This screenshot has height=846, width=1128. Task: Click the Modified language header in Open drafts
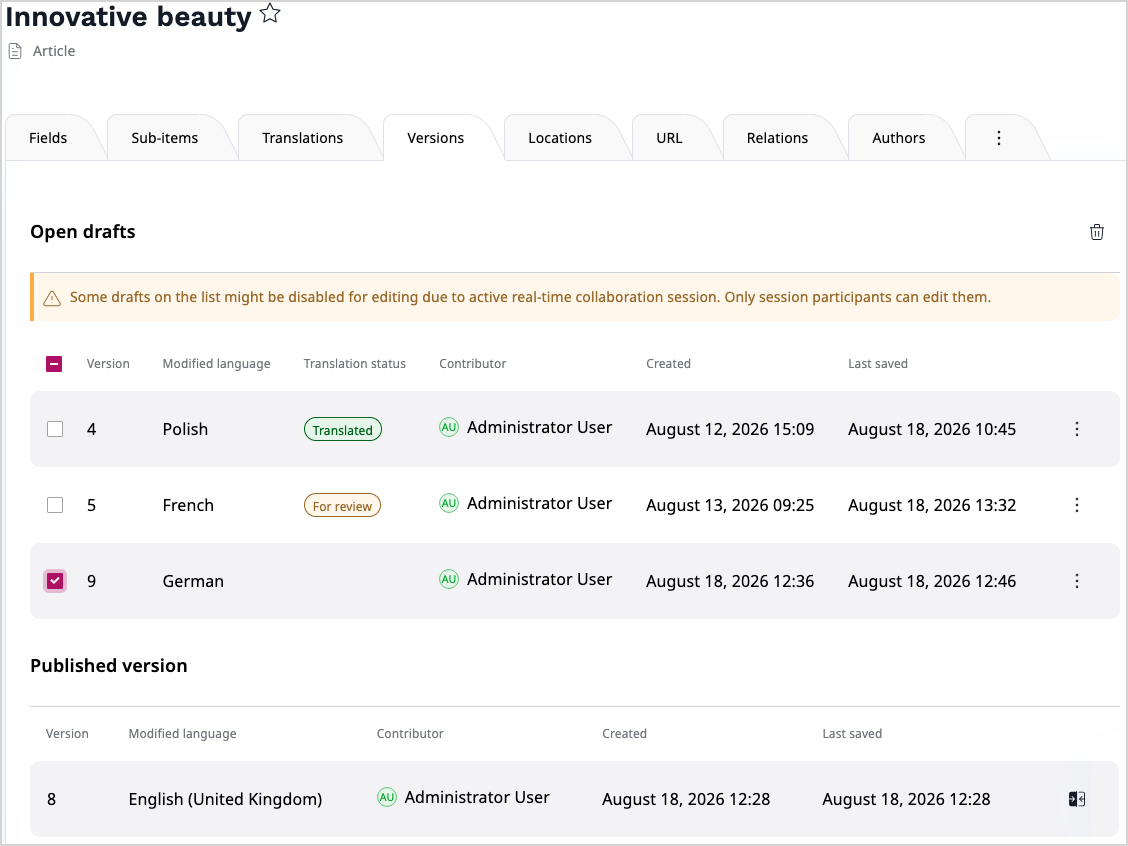[x=217, y=364]
